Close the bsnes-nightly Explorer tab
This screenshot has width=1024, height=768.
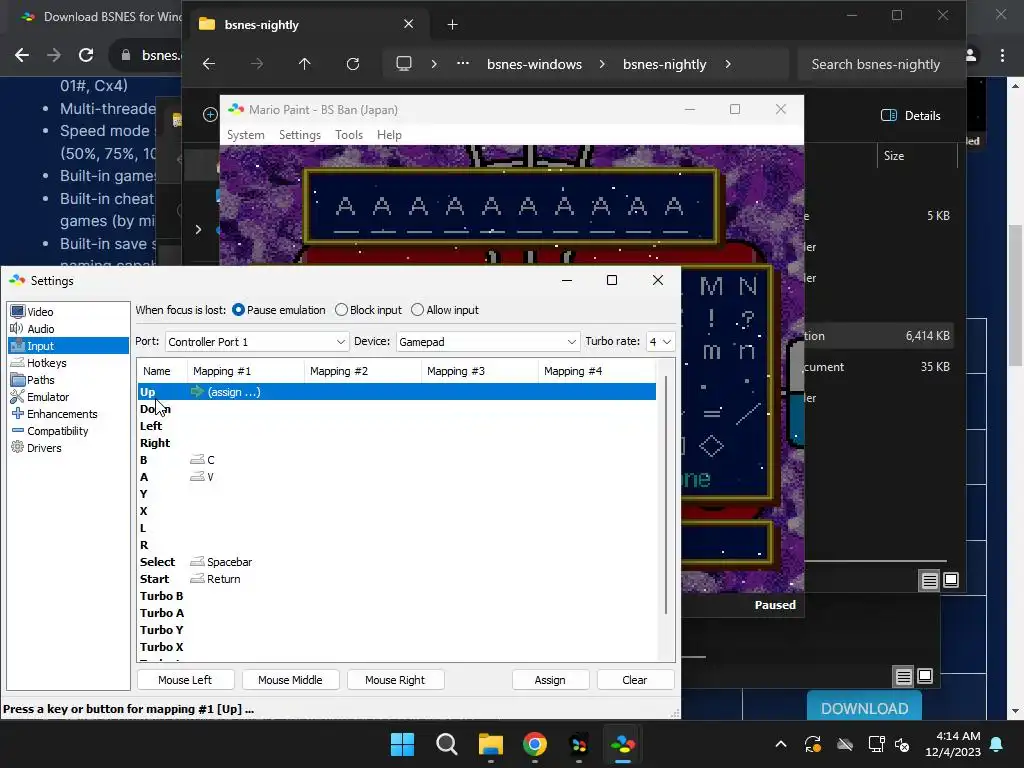(409, 24)
